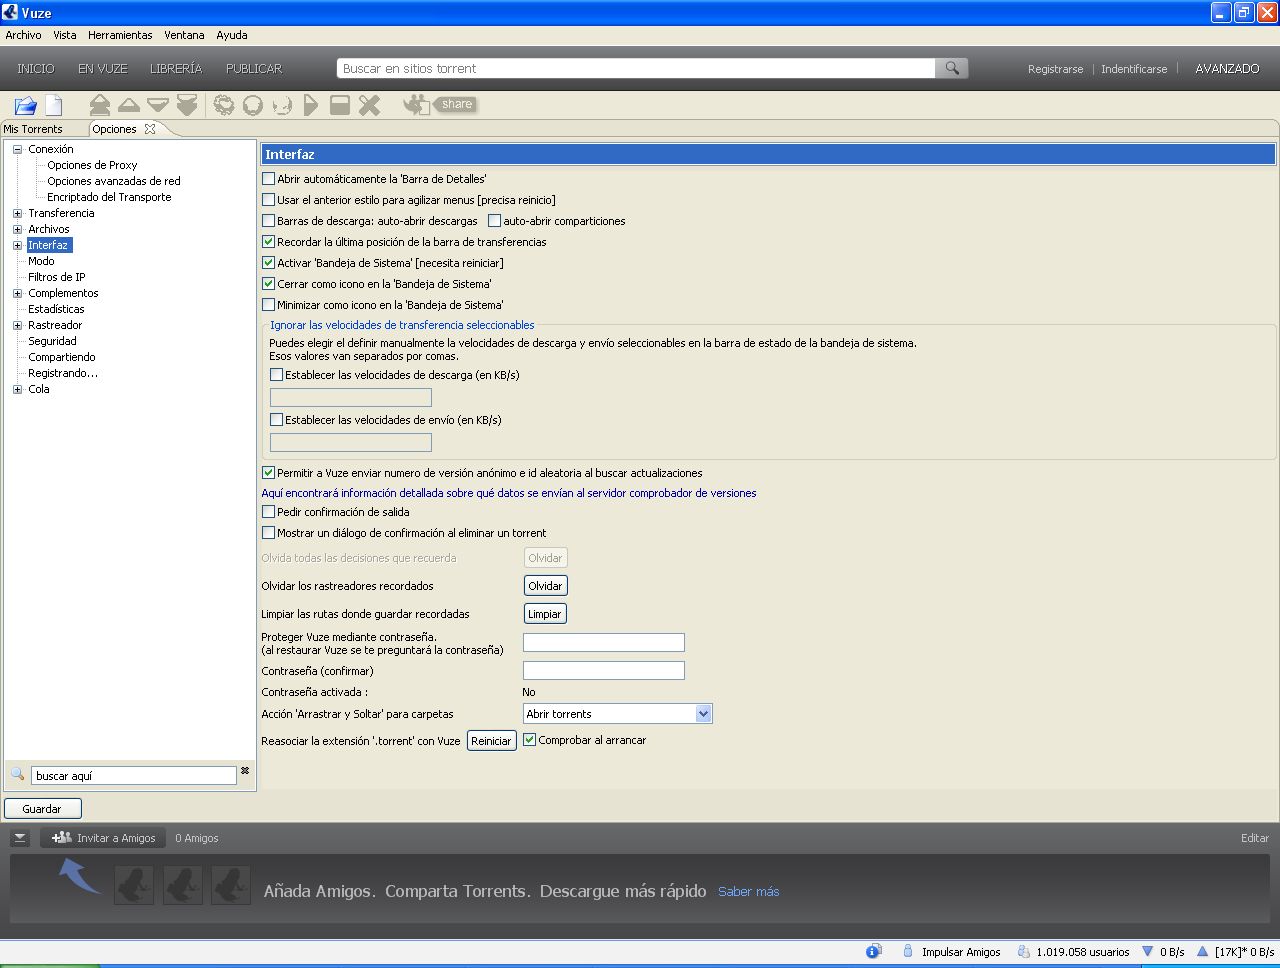Disable 'Activar Bandeja de Sistema' checkbox

tap(268, 263)
